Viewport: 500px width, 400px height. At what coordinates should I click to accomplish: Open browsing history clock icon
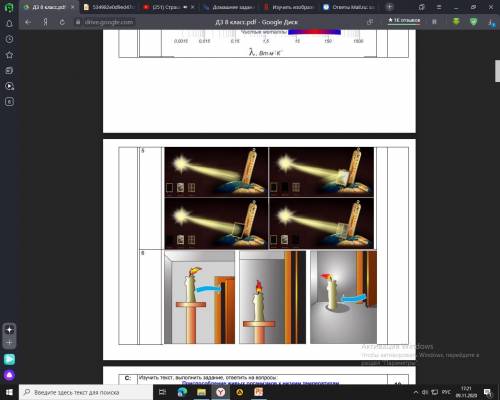(9, 39)
